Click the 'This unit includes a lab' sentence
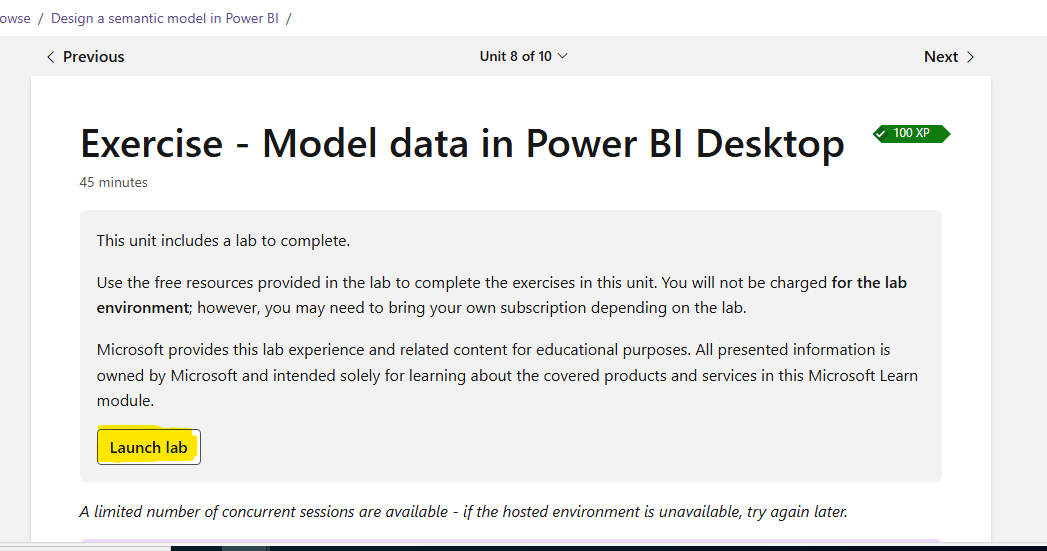Screen dimensions: 1047x551 223,240
